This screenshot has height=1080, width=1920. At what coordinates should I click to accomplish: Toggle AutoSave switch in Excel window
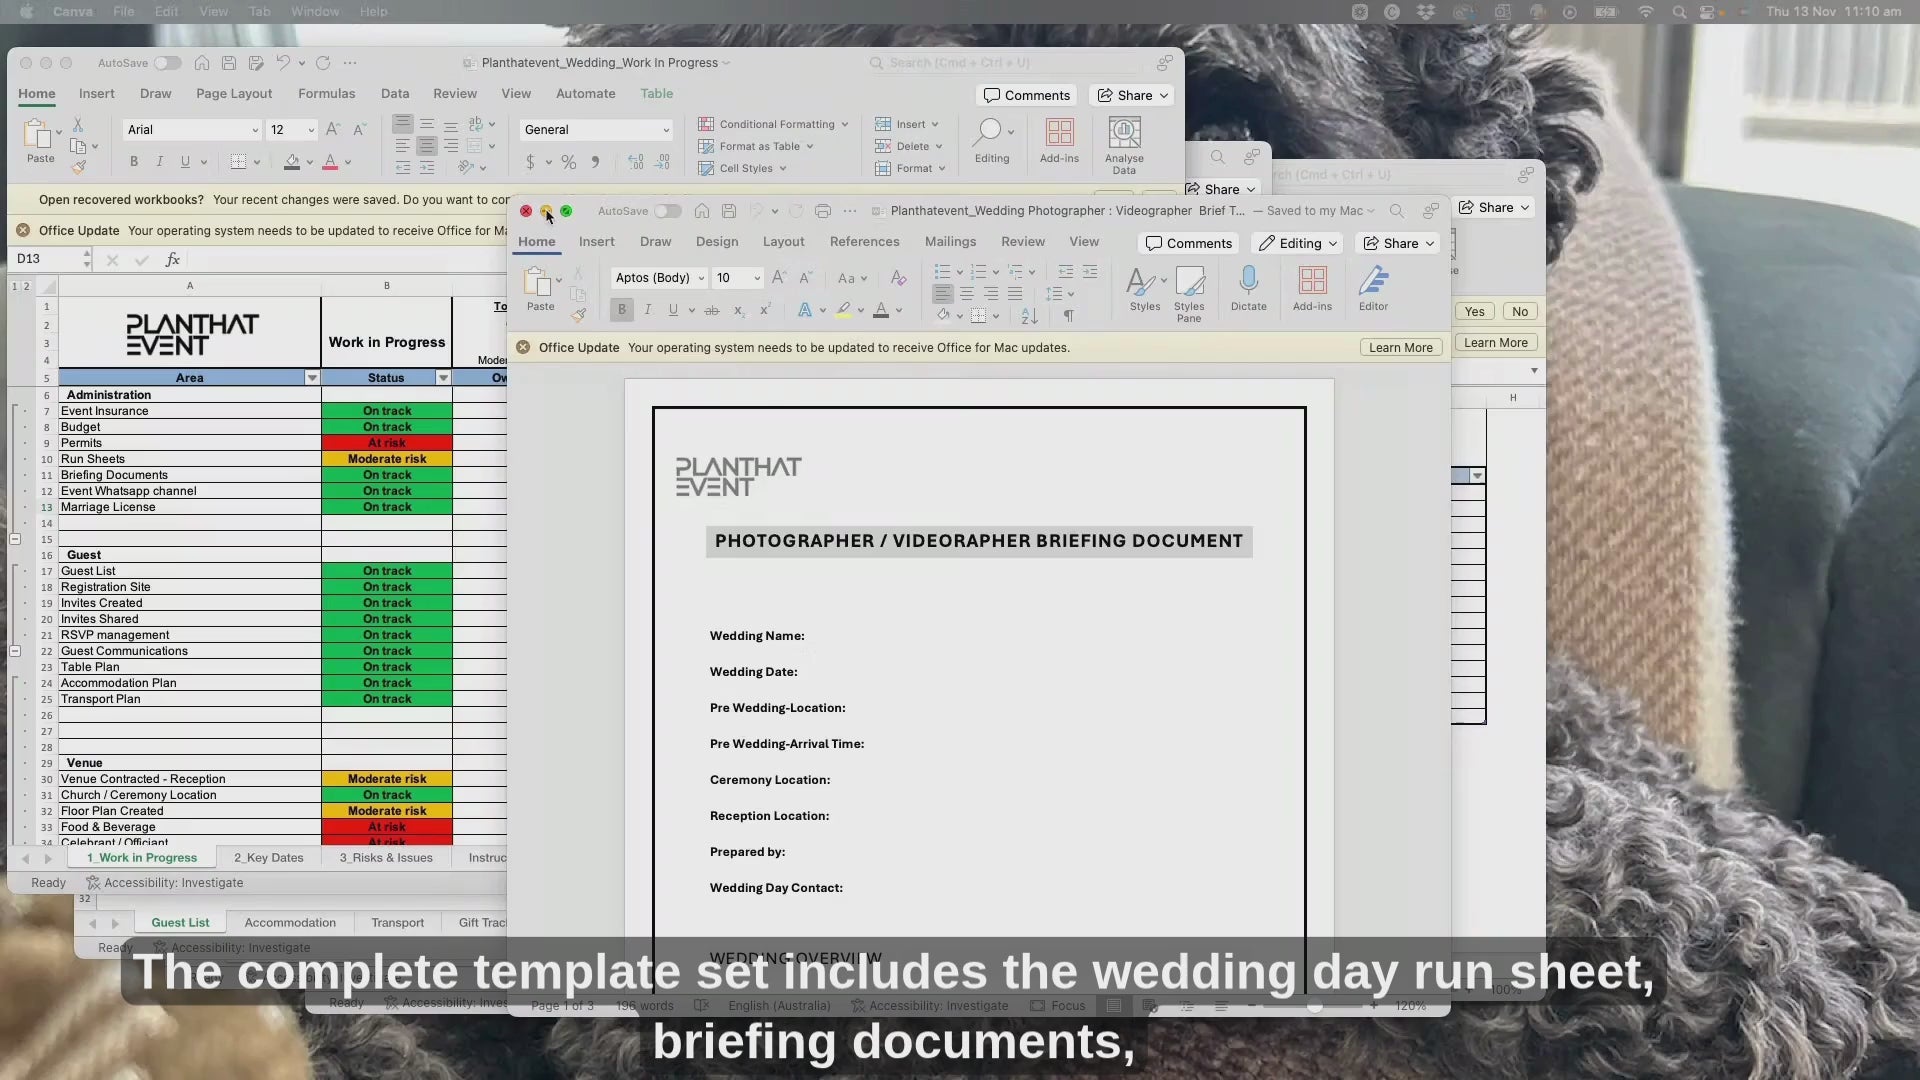click(x=167, y=63)
